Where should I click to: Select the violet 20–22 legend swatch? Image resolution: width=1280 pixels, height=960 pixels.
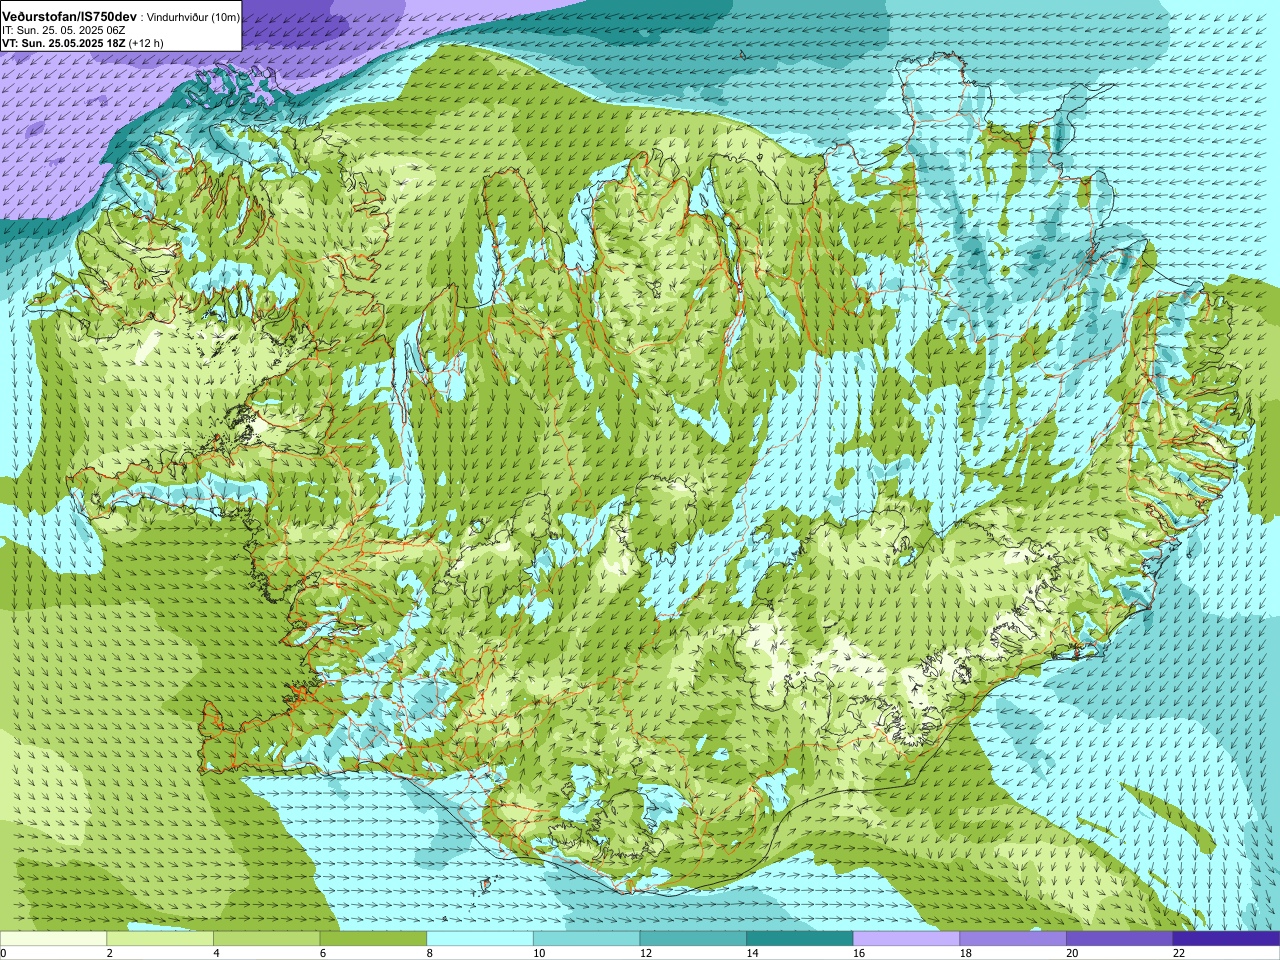pyautogui.click(x=1120, y=939)
